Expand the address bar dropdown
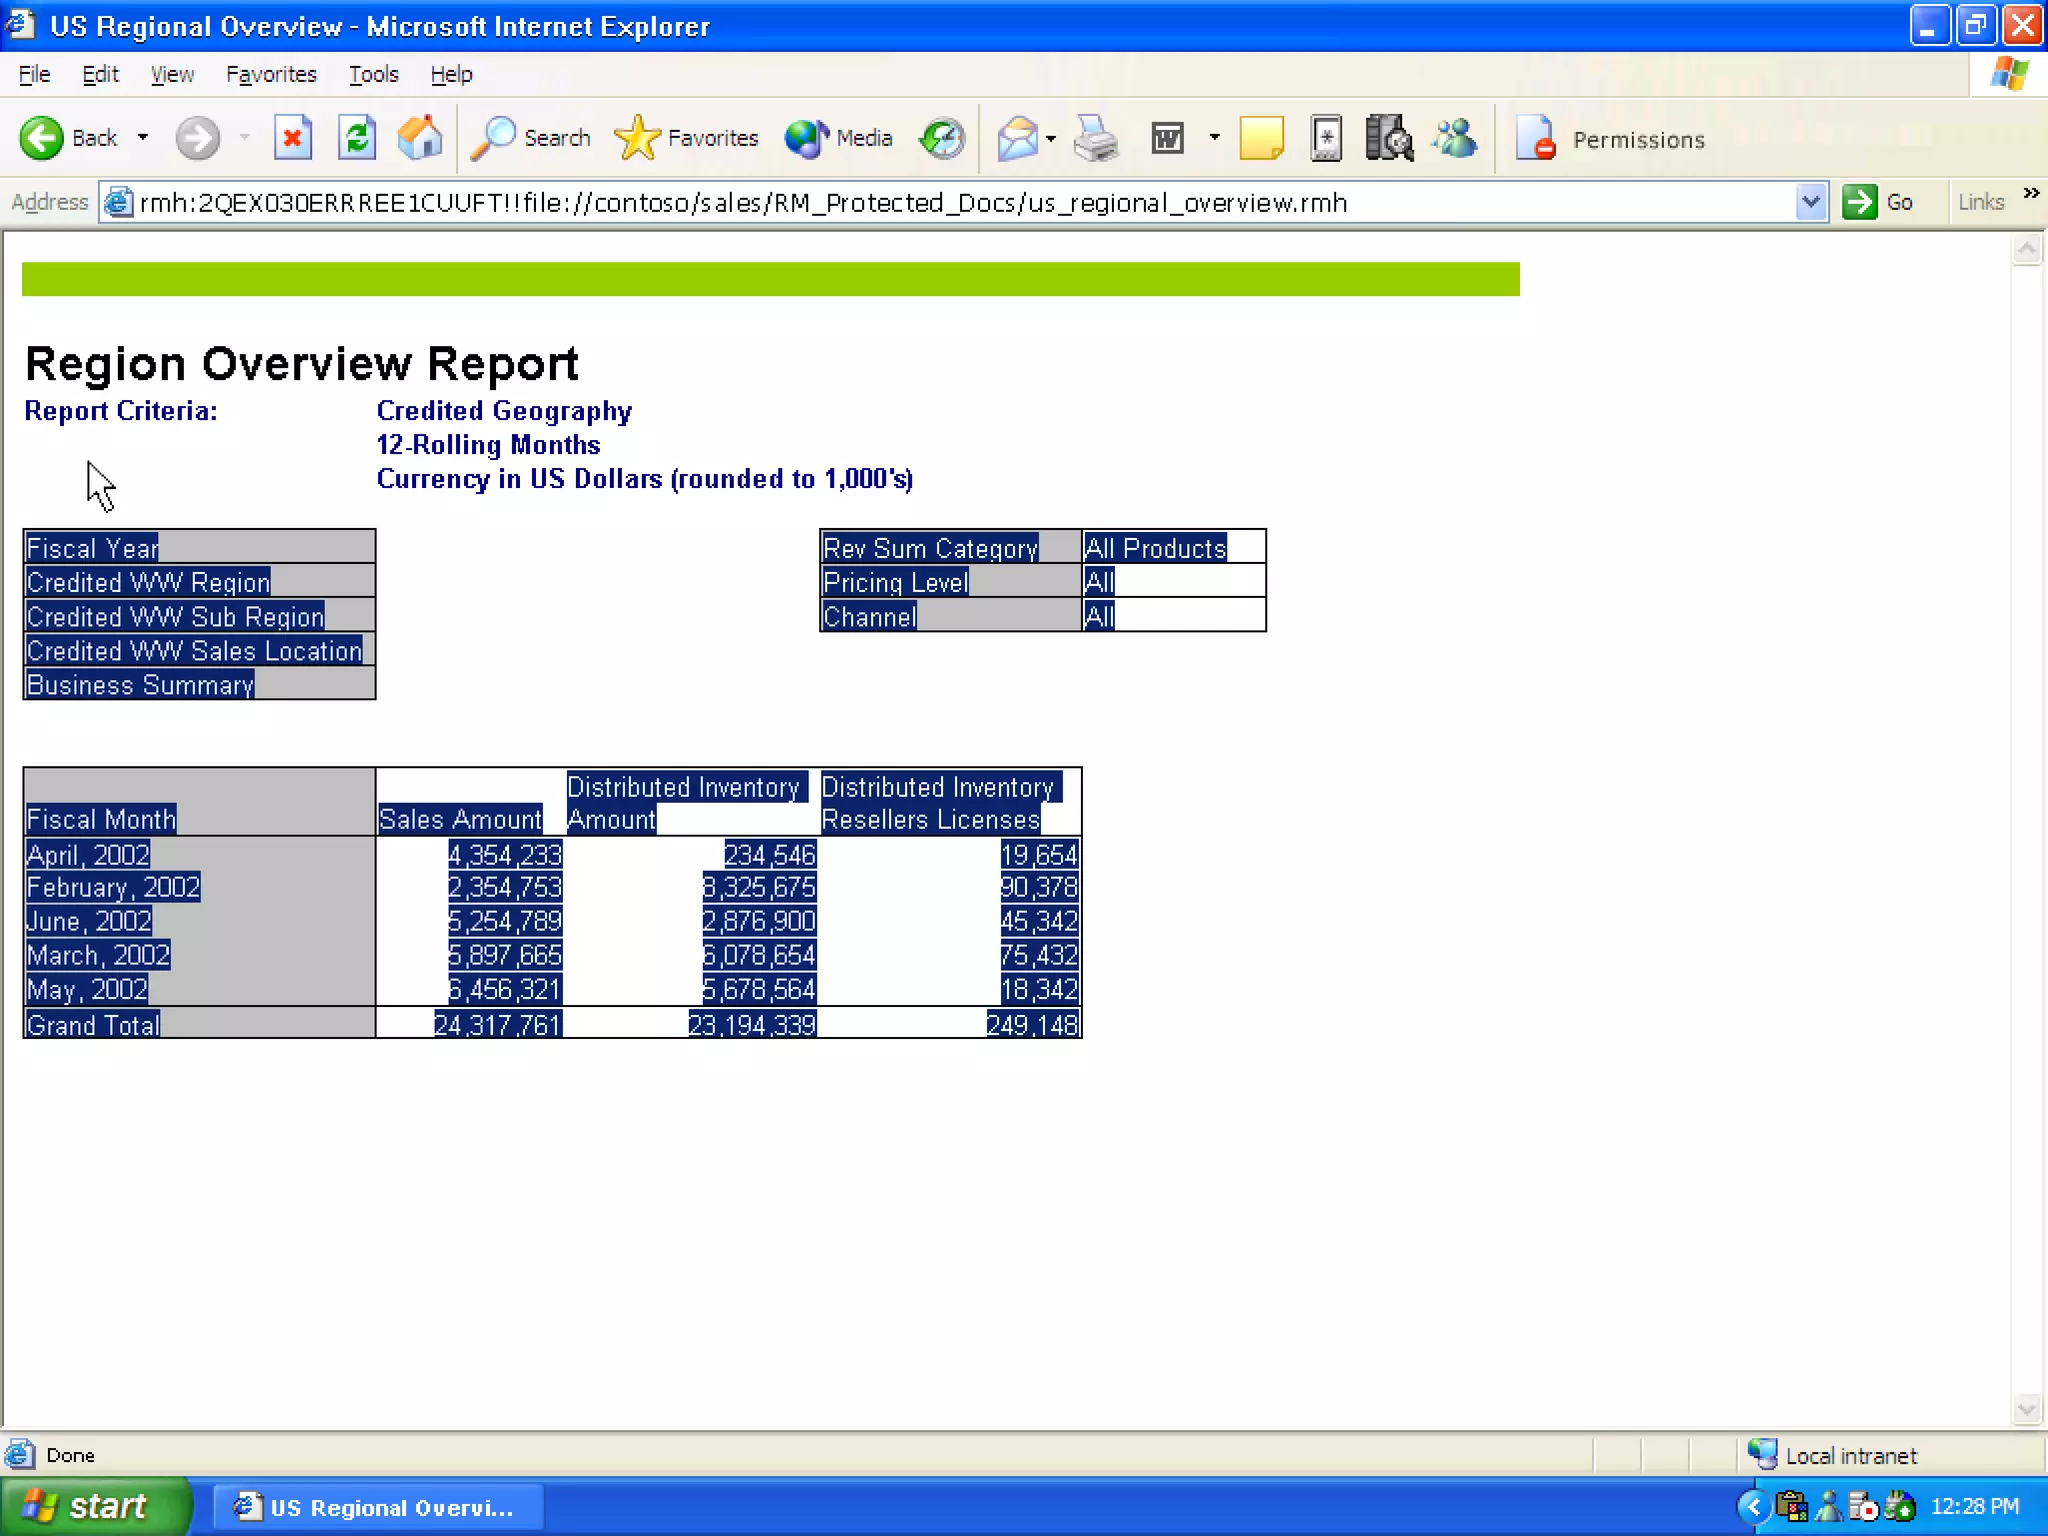This screenshot has width=2048, height=1536. [1810, 203]
